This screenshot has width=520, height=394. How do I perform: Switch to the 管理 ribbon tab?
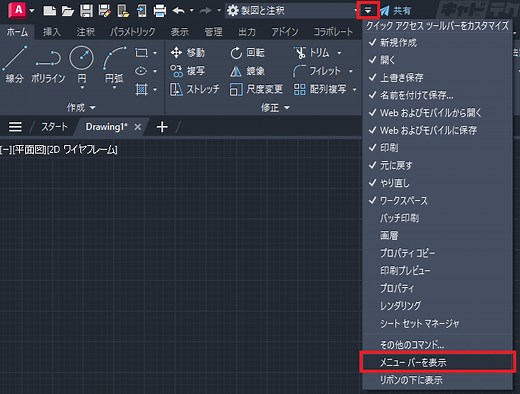(213, 32)
